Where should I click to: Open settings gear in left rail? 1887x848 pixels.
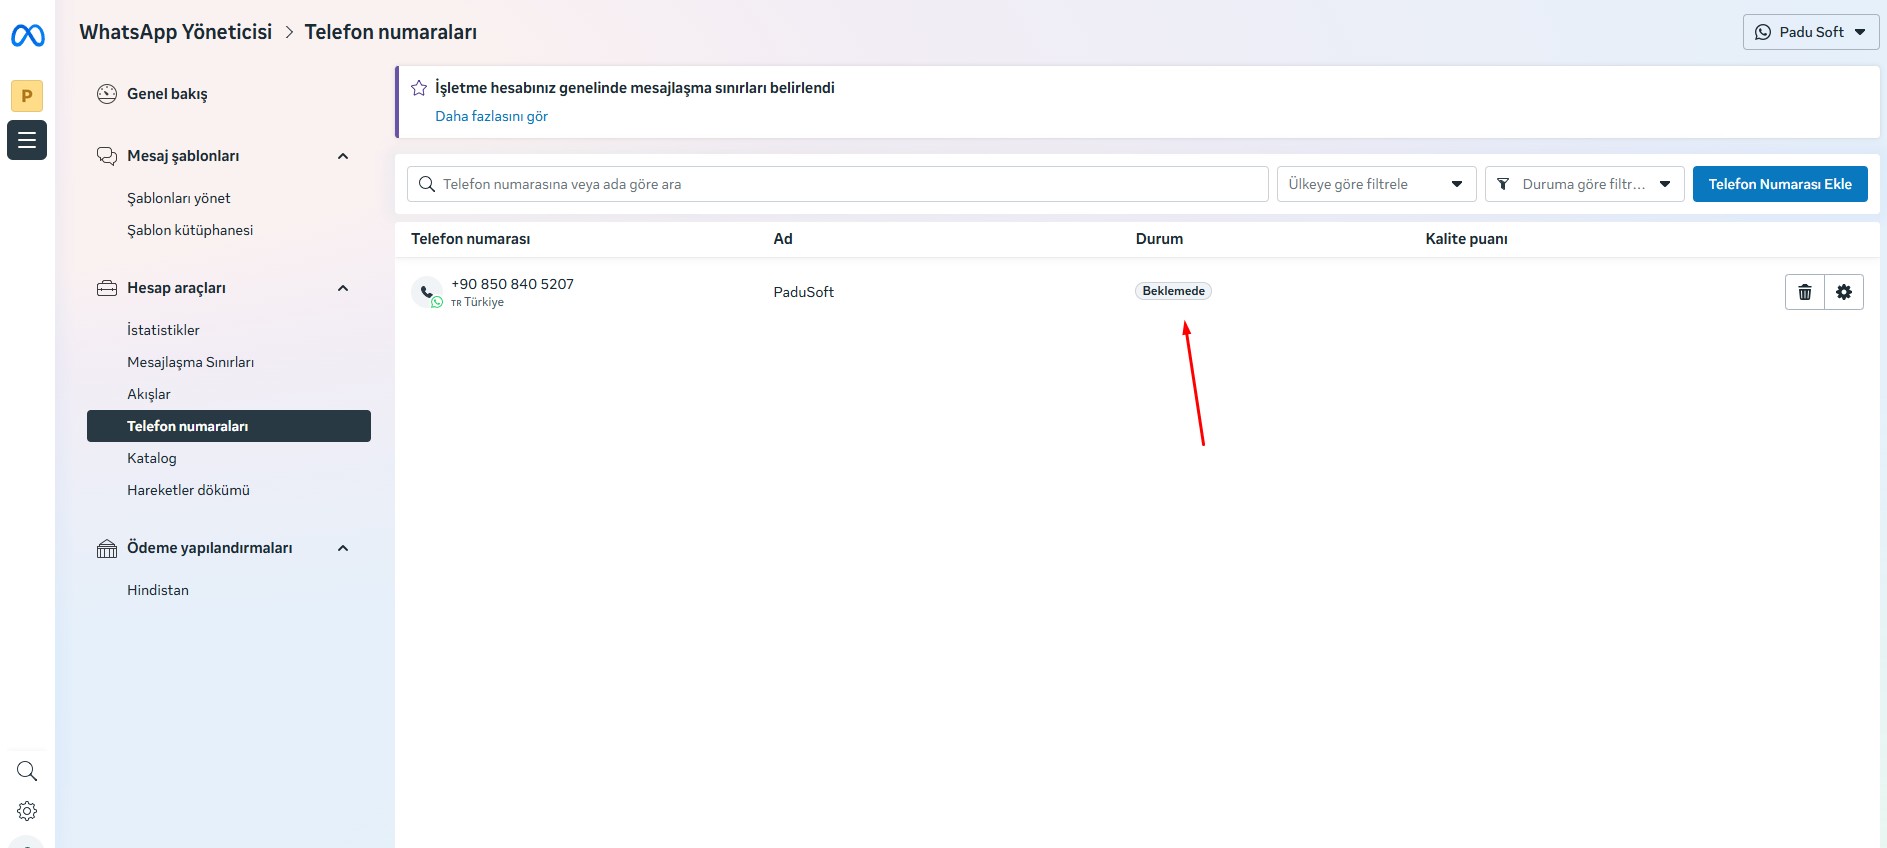pyautogui.click(x=27, y=811)
